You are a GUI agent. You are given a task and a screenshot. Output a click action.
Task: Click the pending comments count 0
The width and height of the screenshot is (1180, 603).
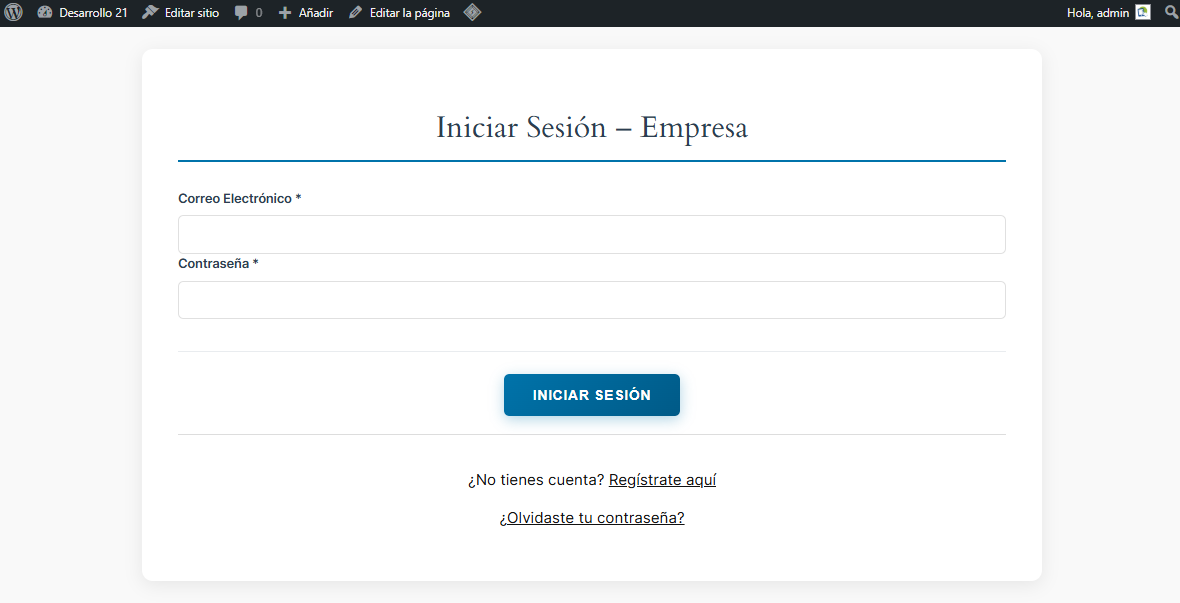click(259, 13)
